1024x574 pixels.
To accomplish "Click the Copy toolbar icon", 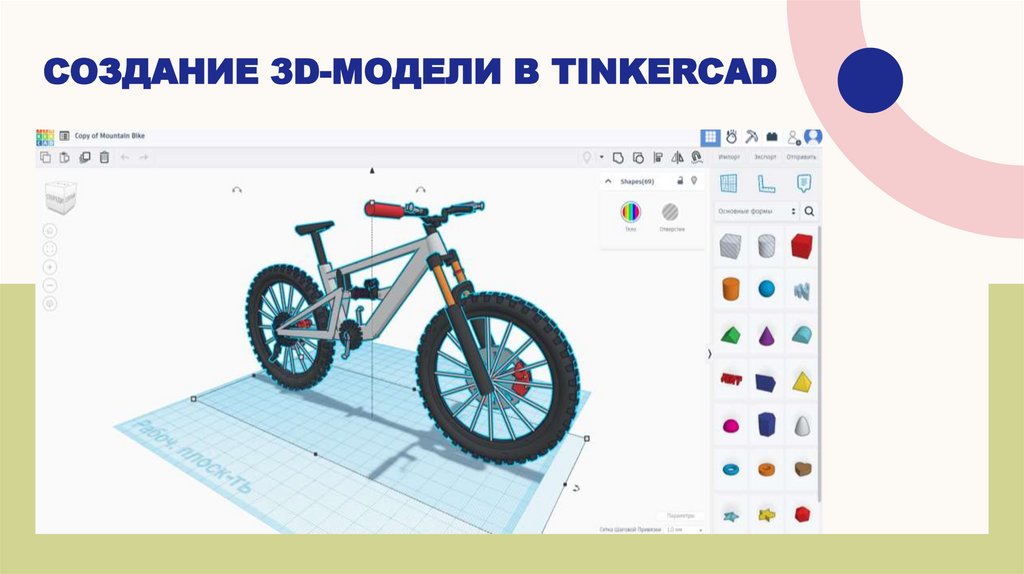I will pyautogui.click(x=45, y=157).
